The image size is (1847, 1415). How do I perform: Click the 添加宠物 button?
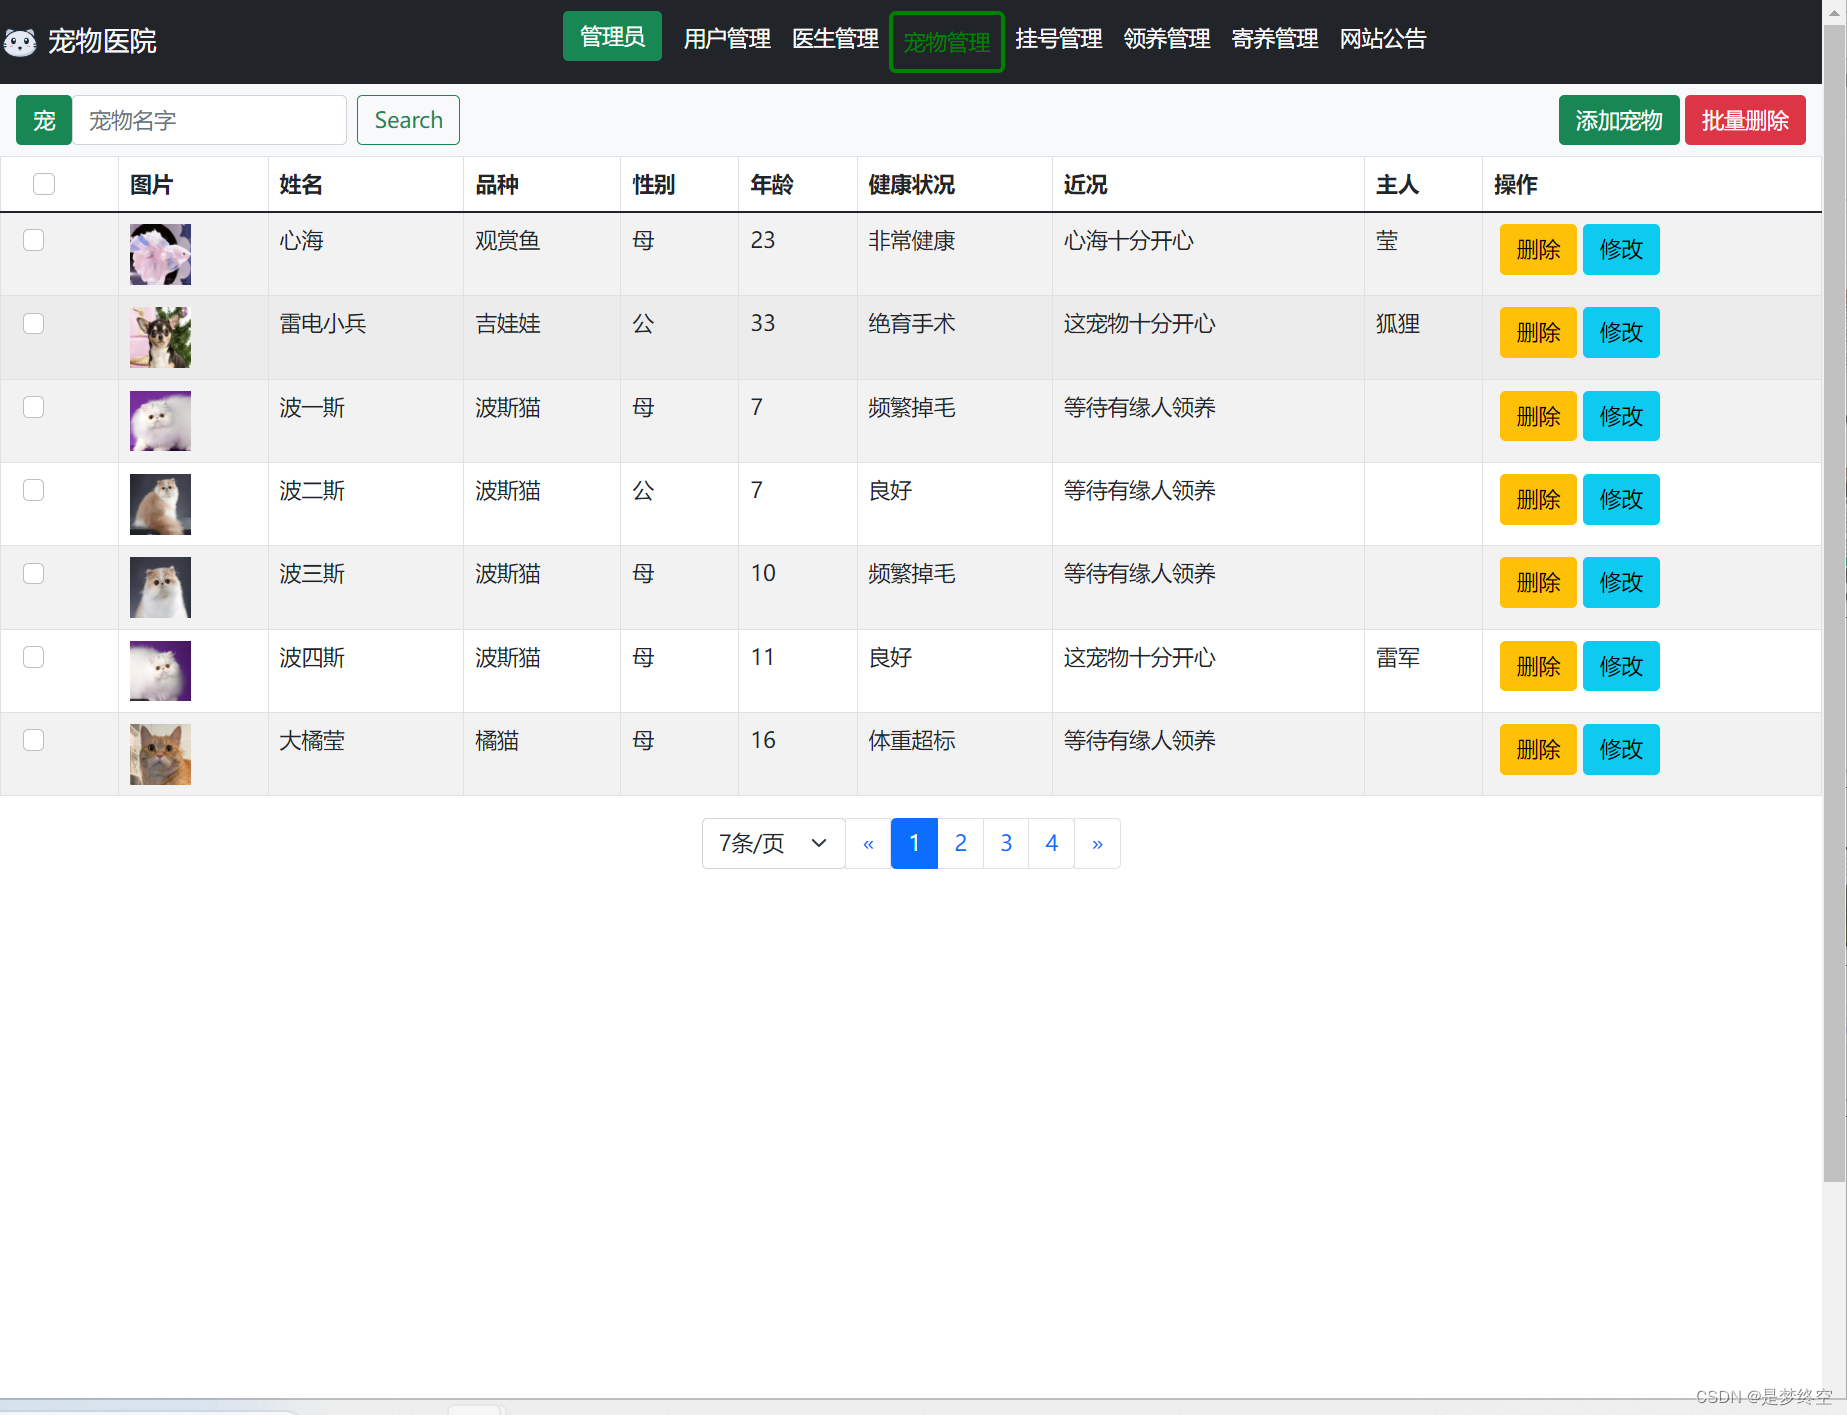coord(1619,120)
